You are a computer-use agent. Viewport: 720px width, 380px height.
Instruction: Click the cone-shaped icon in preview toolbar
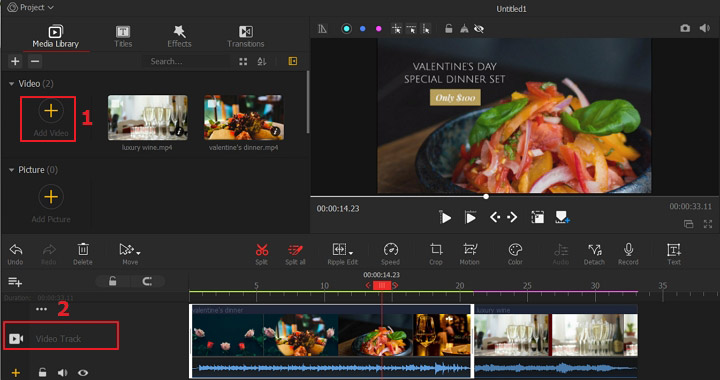point(464,29)
